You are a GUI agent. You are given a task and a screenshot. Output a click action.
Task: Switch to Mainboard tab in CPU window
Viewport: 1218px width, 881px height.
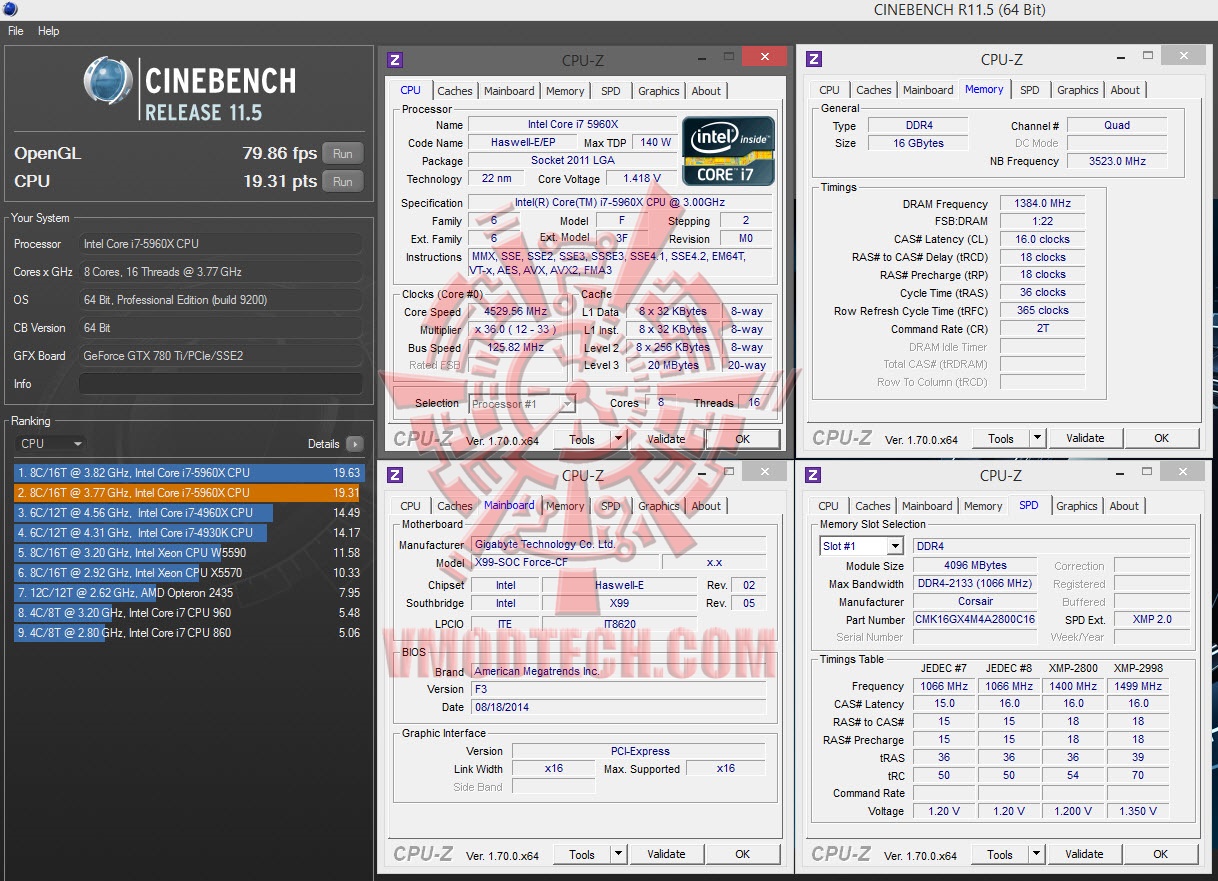tap(509, 91)
